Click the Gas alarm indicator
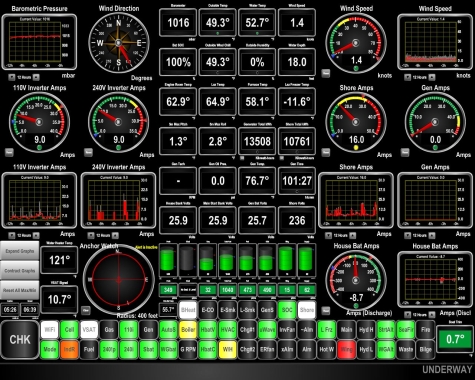This screenshot has width=475, height=380. click(109, 330)
